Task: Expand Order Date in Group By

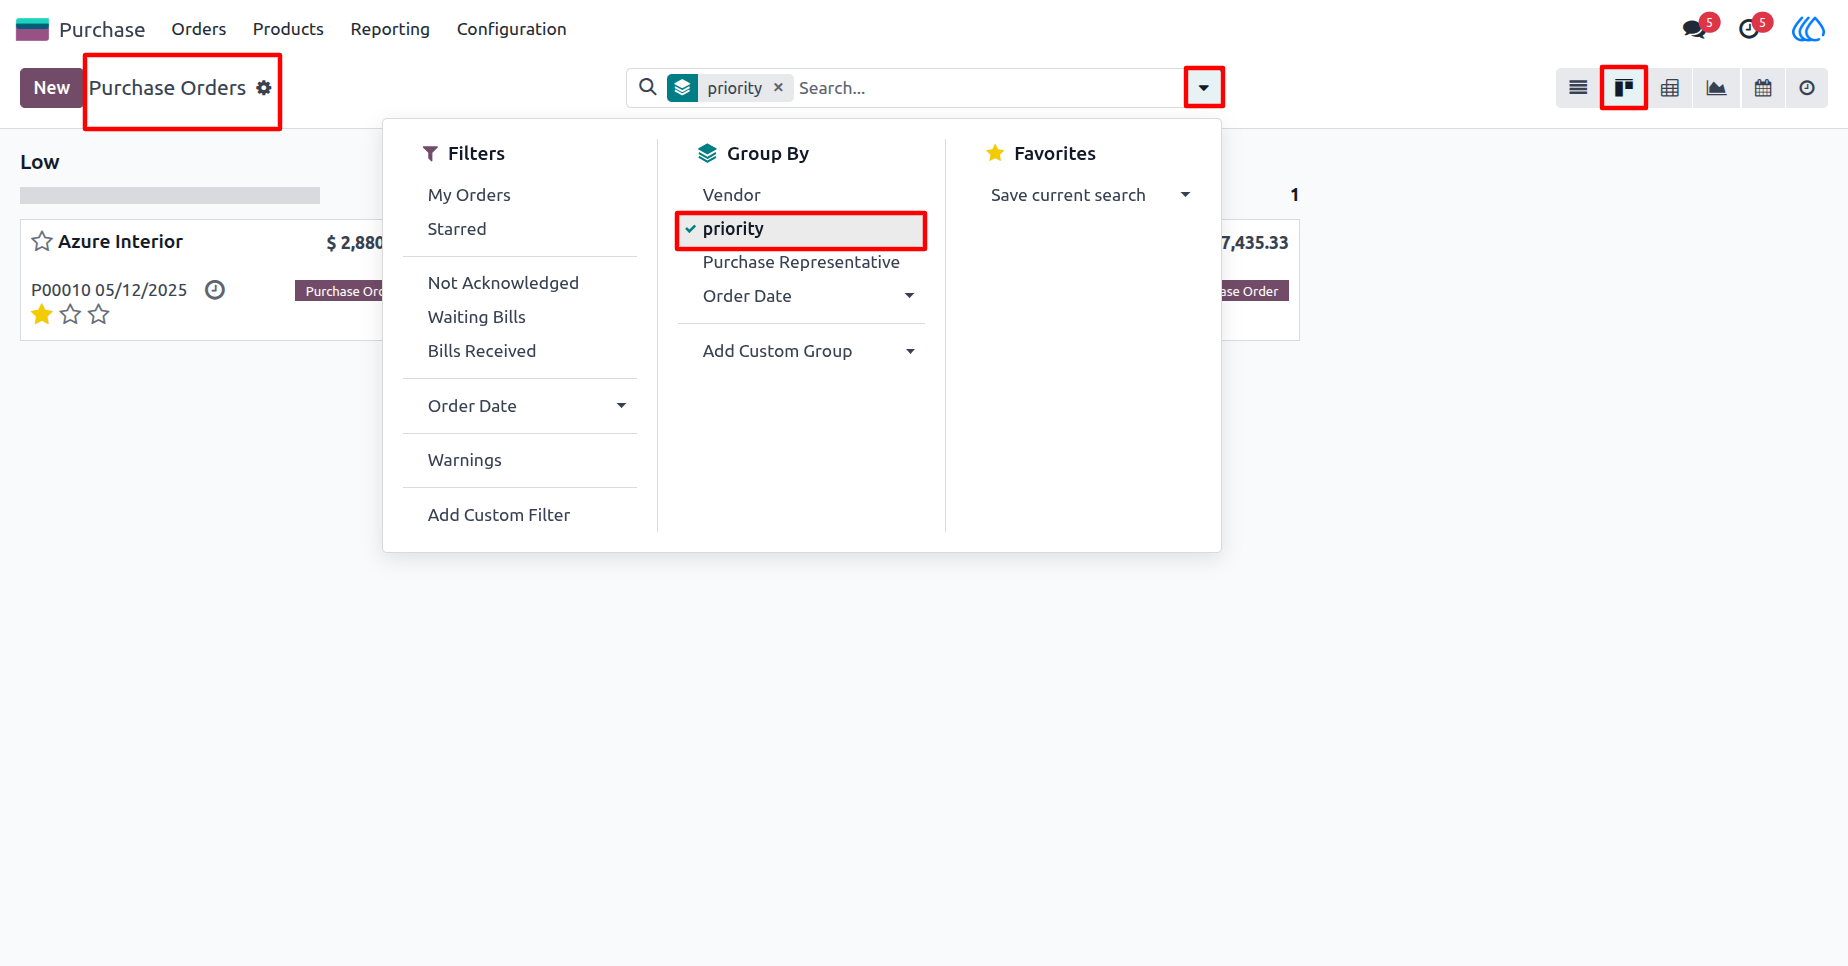Action: coord(801,296)
